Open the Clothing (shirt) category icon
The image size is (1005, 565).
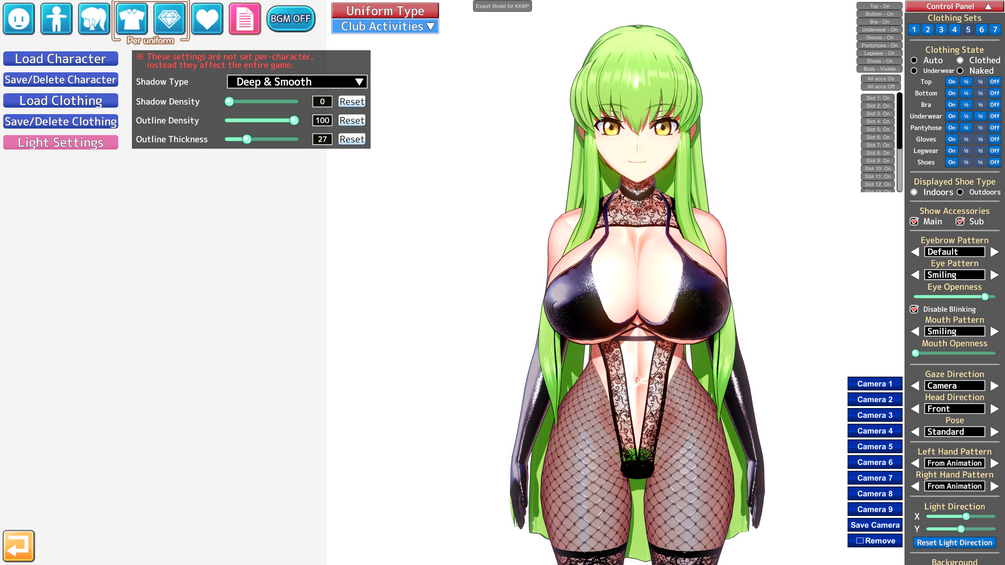pyautogui.click(x=131, y=19)
